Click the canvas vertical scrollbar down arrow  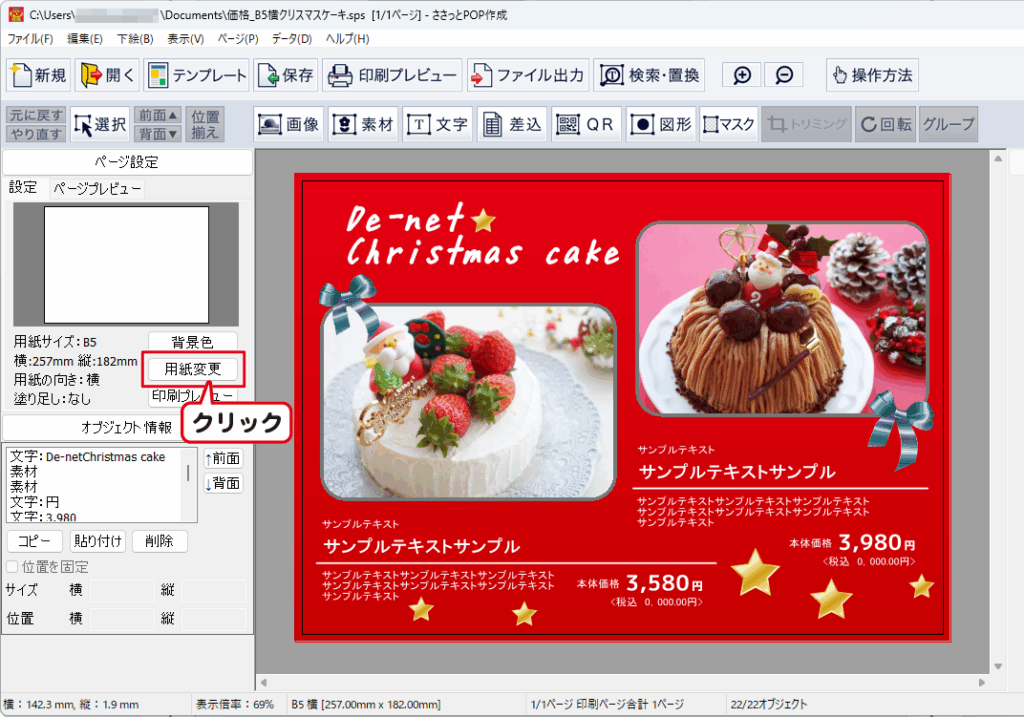[997, 665]
